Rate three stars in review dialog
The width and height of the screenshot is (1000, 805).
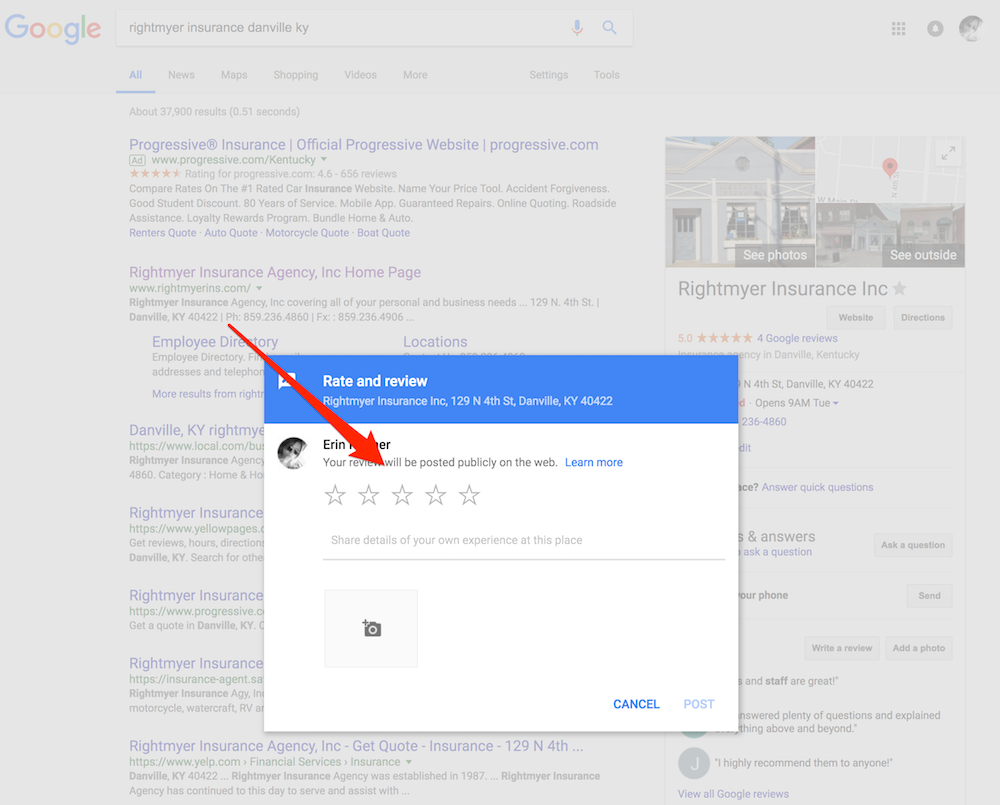(x=402, y=495)
